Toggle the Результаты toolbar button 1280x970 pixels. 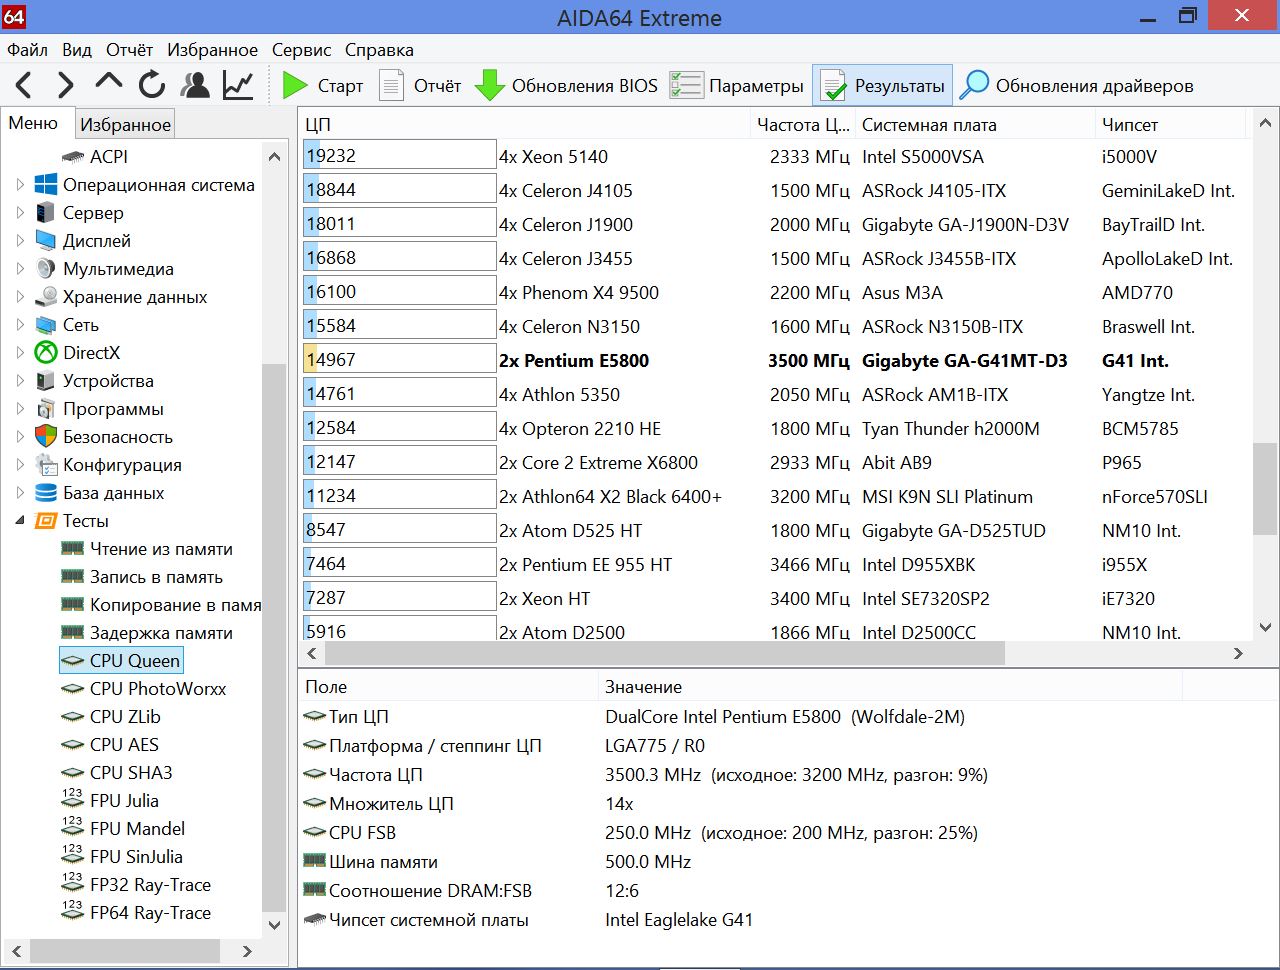882,86
